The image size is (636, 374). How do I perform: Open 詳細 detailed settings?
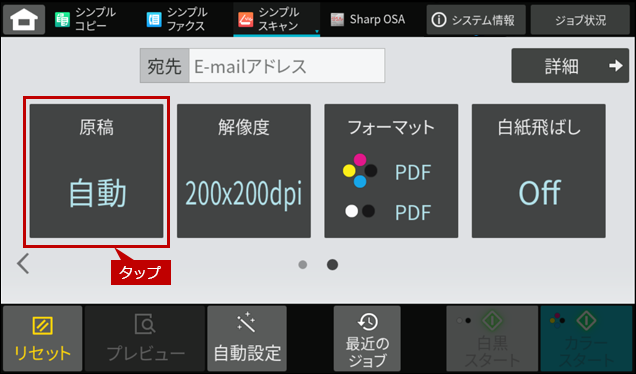coord(570,66)
